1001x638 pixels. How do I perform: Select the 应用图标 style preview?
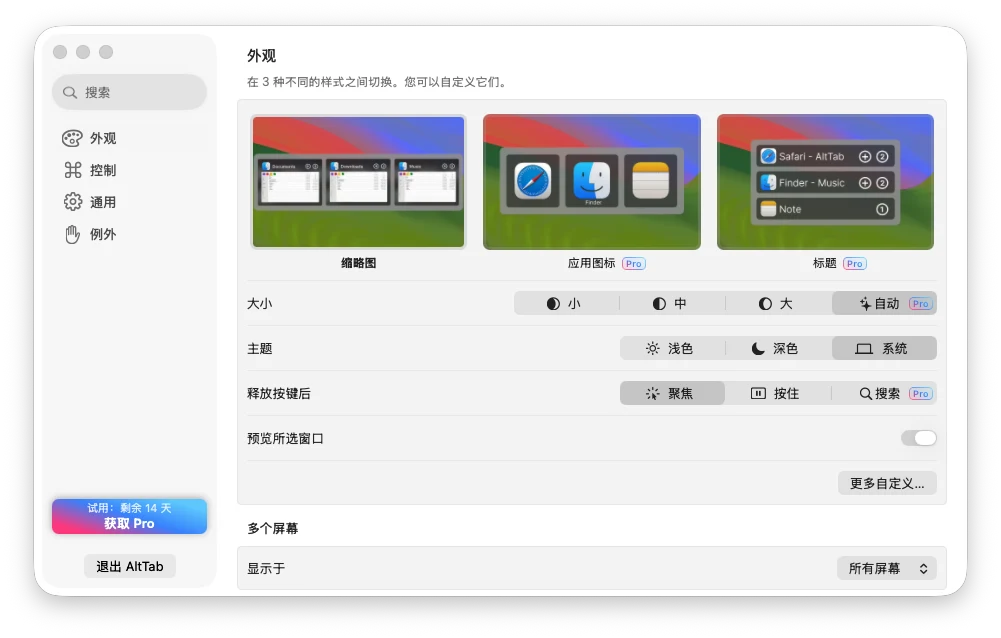pos(592,181)
